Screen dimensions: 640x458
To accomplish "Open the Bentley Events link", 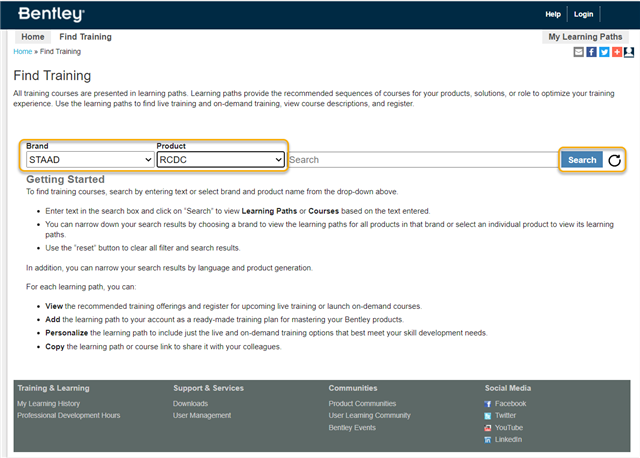I will click(352, 427).
